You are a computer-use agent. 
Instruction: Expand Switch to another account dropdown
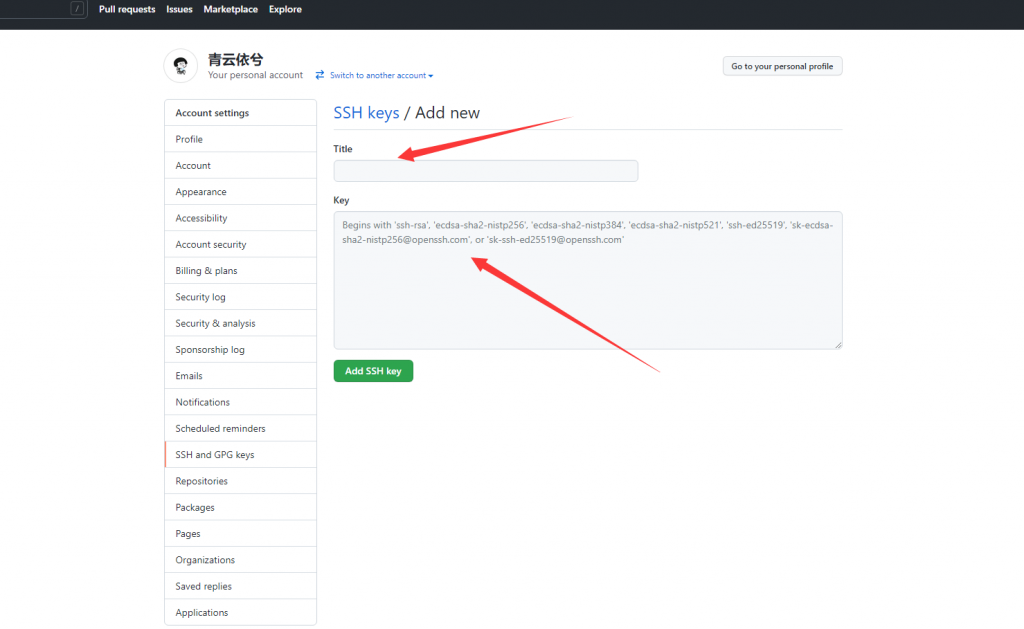pos(381,75)
